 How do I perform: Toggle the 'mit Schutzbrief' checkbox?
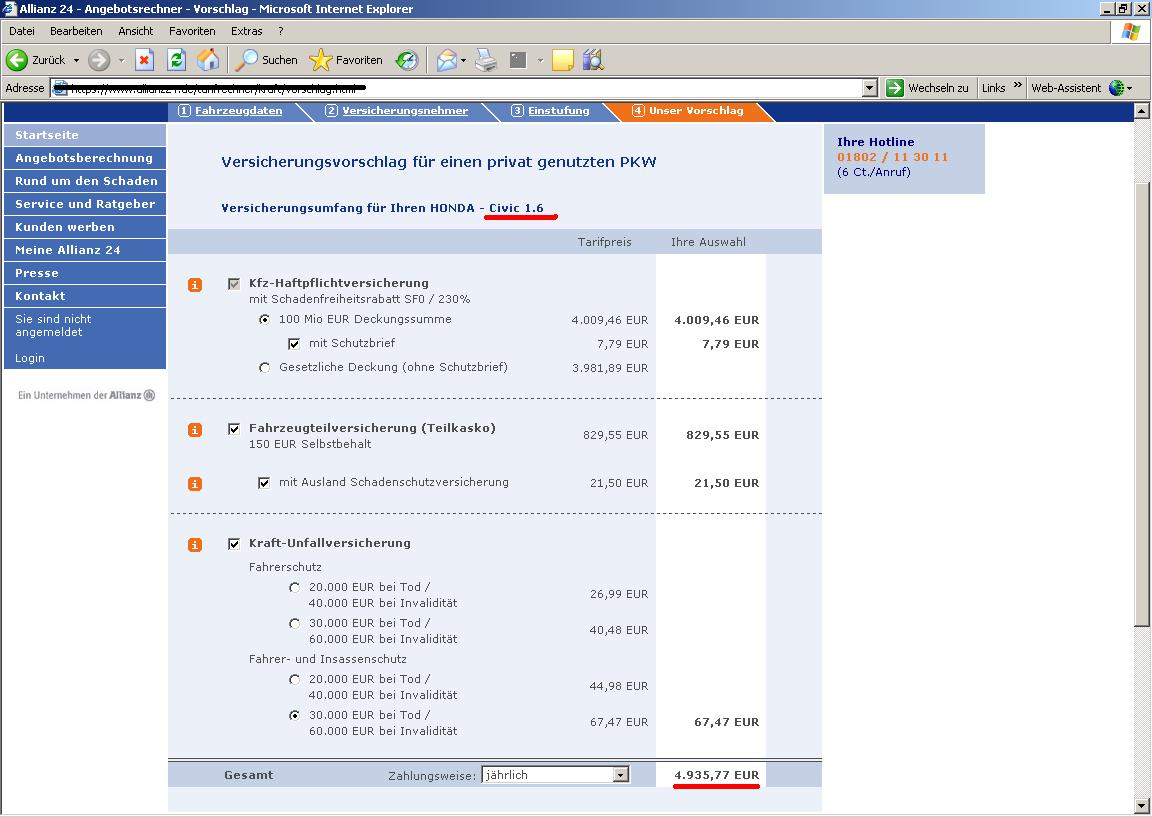294,344
